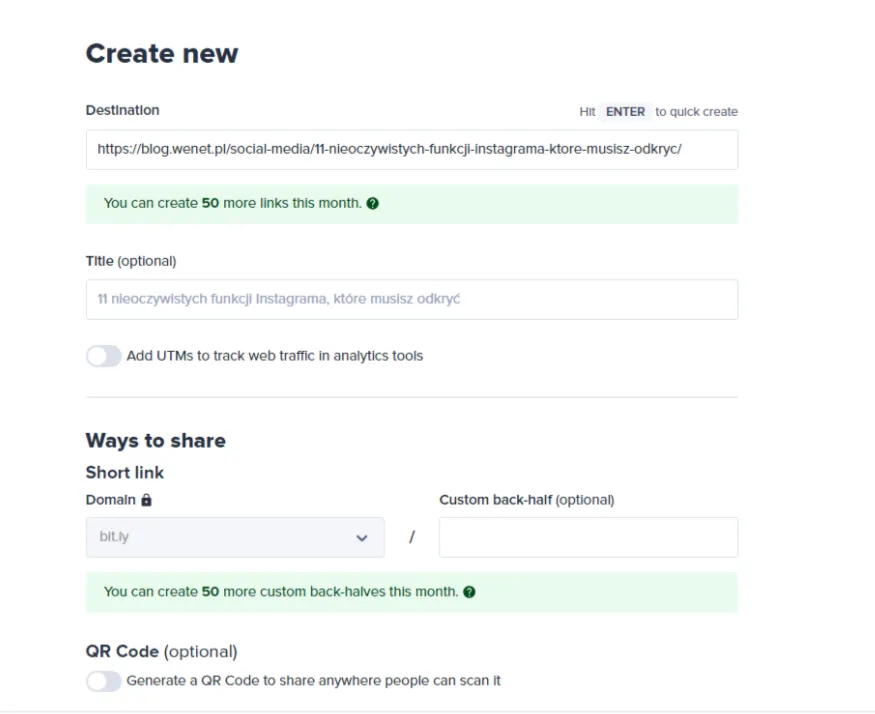Click the ENTER key badge hint
The width and height of the screenshot is (875, 714).
[x=625, y=112]
